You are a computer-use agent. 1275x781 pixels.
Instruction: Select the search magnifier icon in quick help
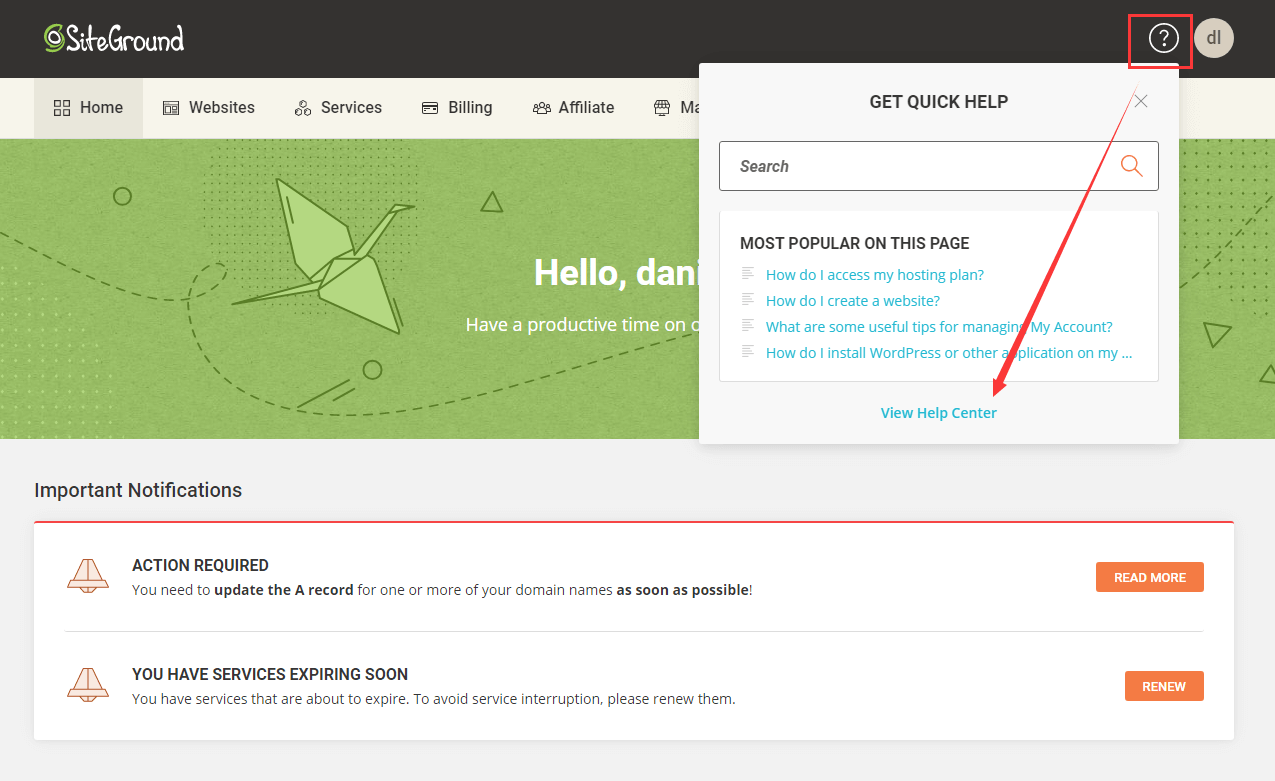(1131, 165)
